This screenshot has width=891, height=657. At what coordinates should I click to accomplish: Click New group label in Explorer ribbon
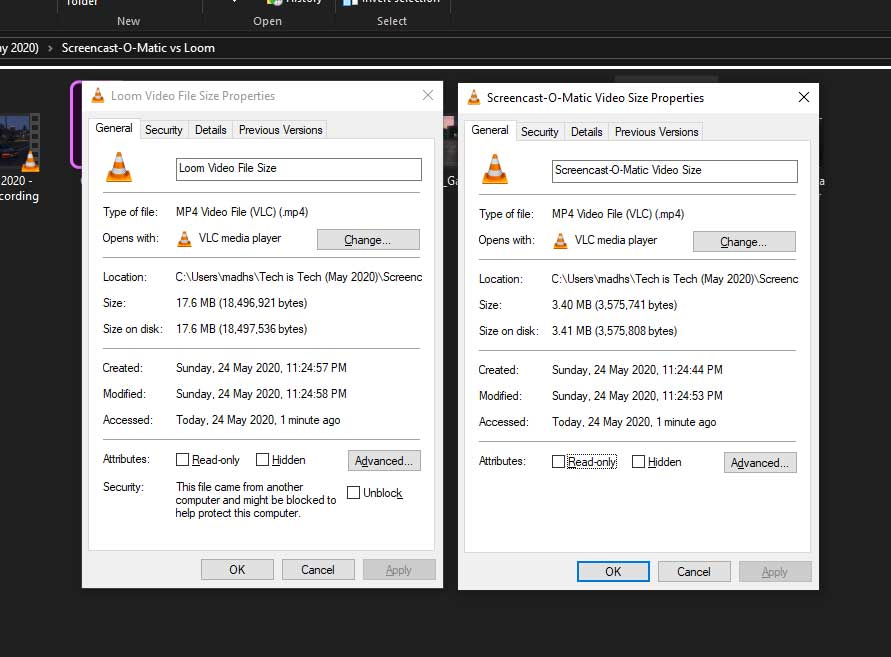pyautogui.click(x=128, y=21)
